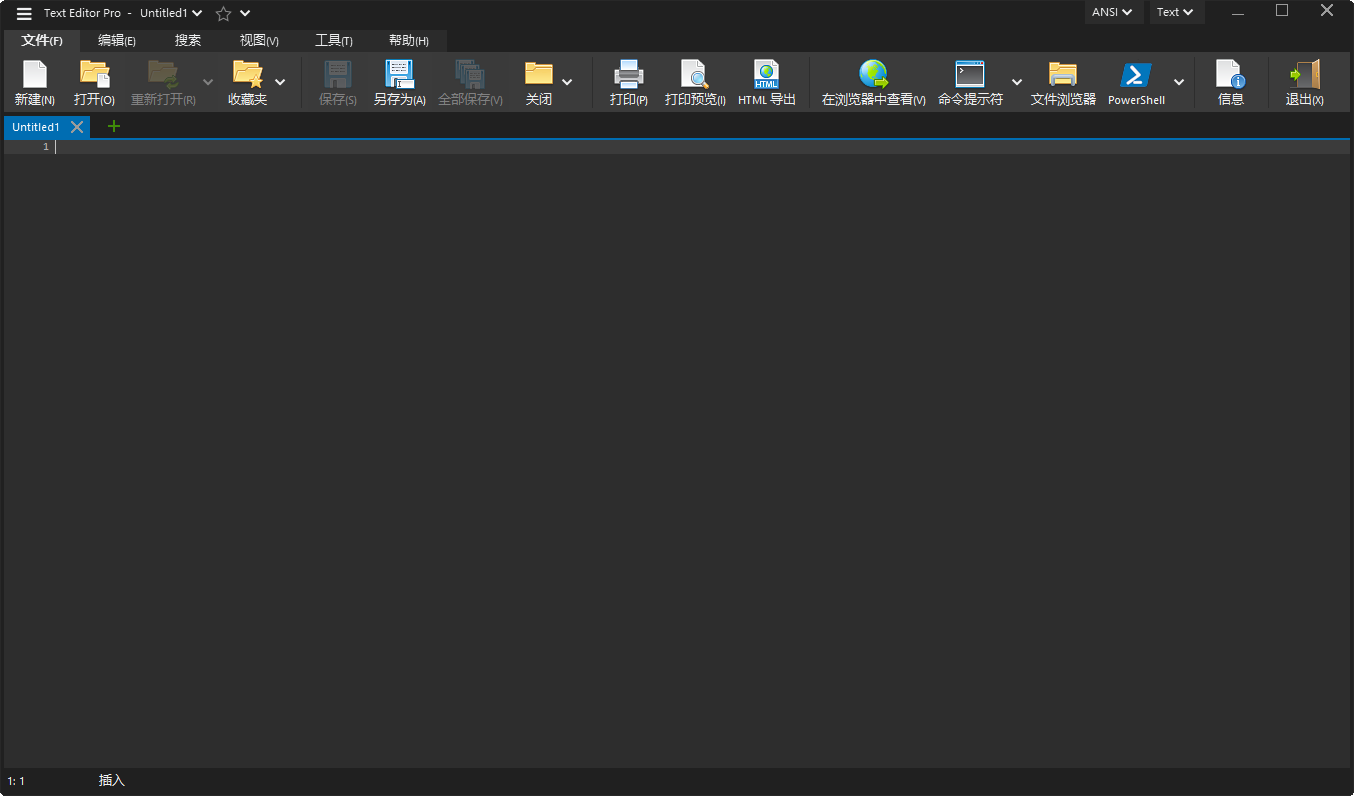Click 退出 to exit the application
The width and height of the screenshot is (1354, 796).
point(1303,81)
